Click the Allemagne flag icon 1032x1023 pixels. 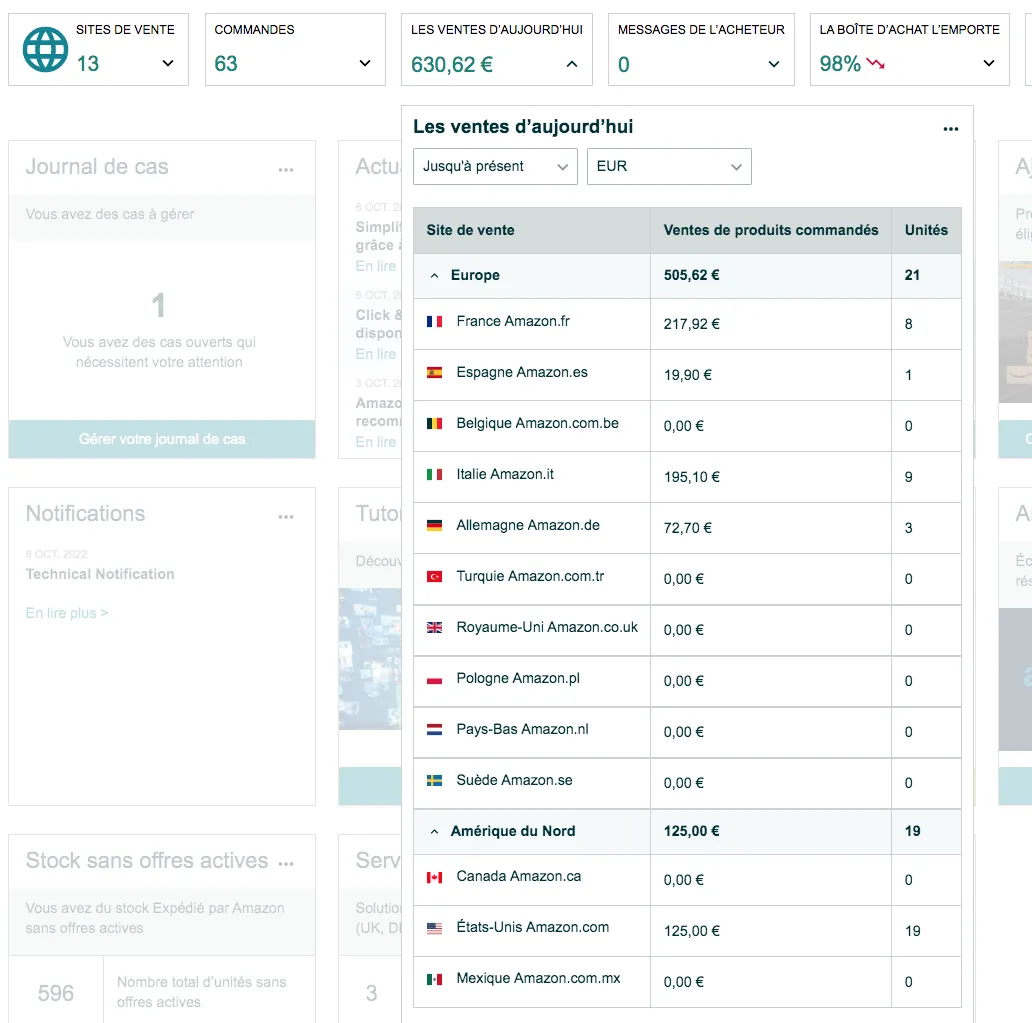pos(434,525)
